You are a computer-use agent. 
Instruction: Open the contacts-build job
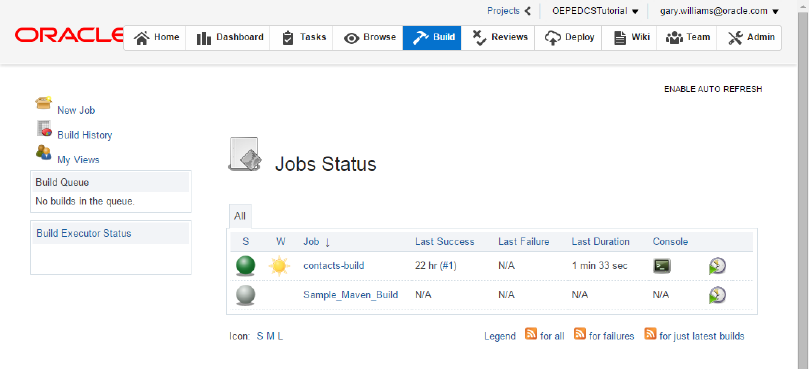tap(334, 266)
